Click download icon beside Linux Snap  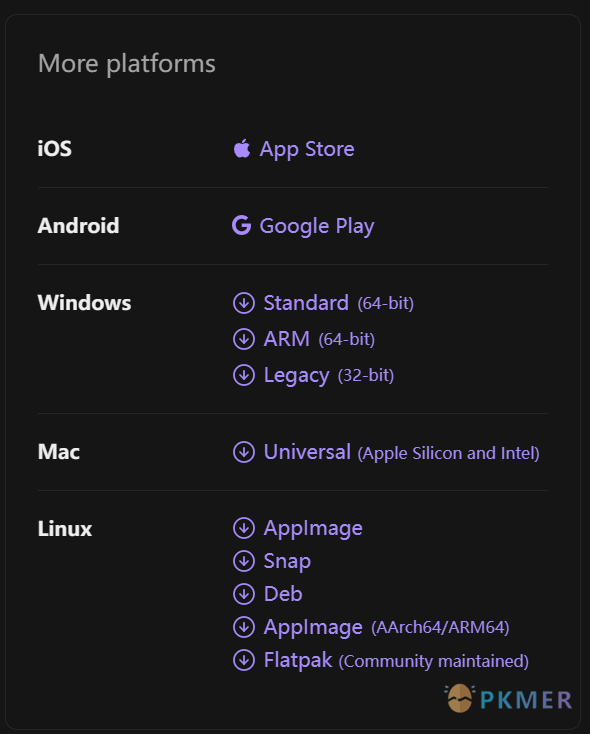[244, 561]
